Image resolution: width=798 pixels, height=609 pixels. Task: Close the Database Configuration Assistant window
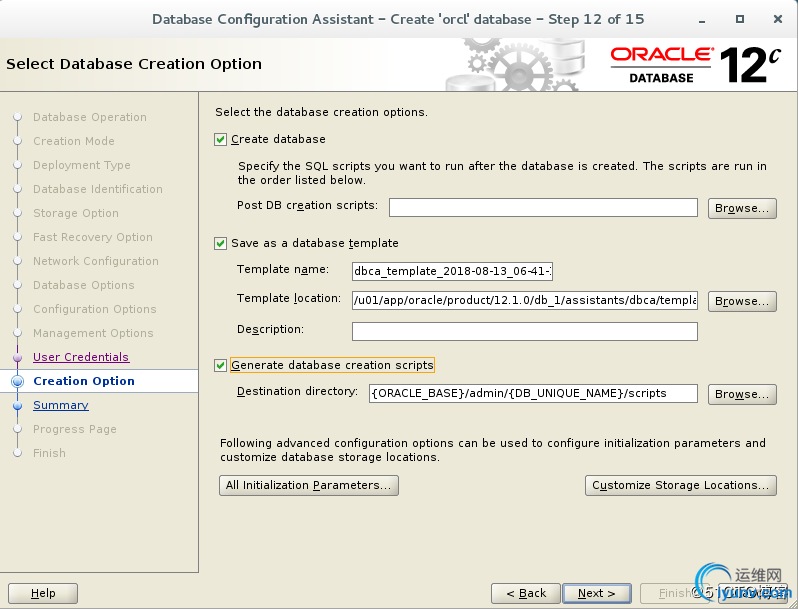(x=778, y=19)
